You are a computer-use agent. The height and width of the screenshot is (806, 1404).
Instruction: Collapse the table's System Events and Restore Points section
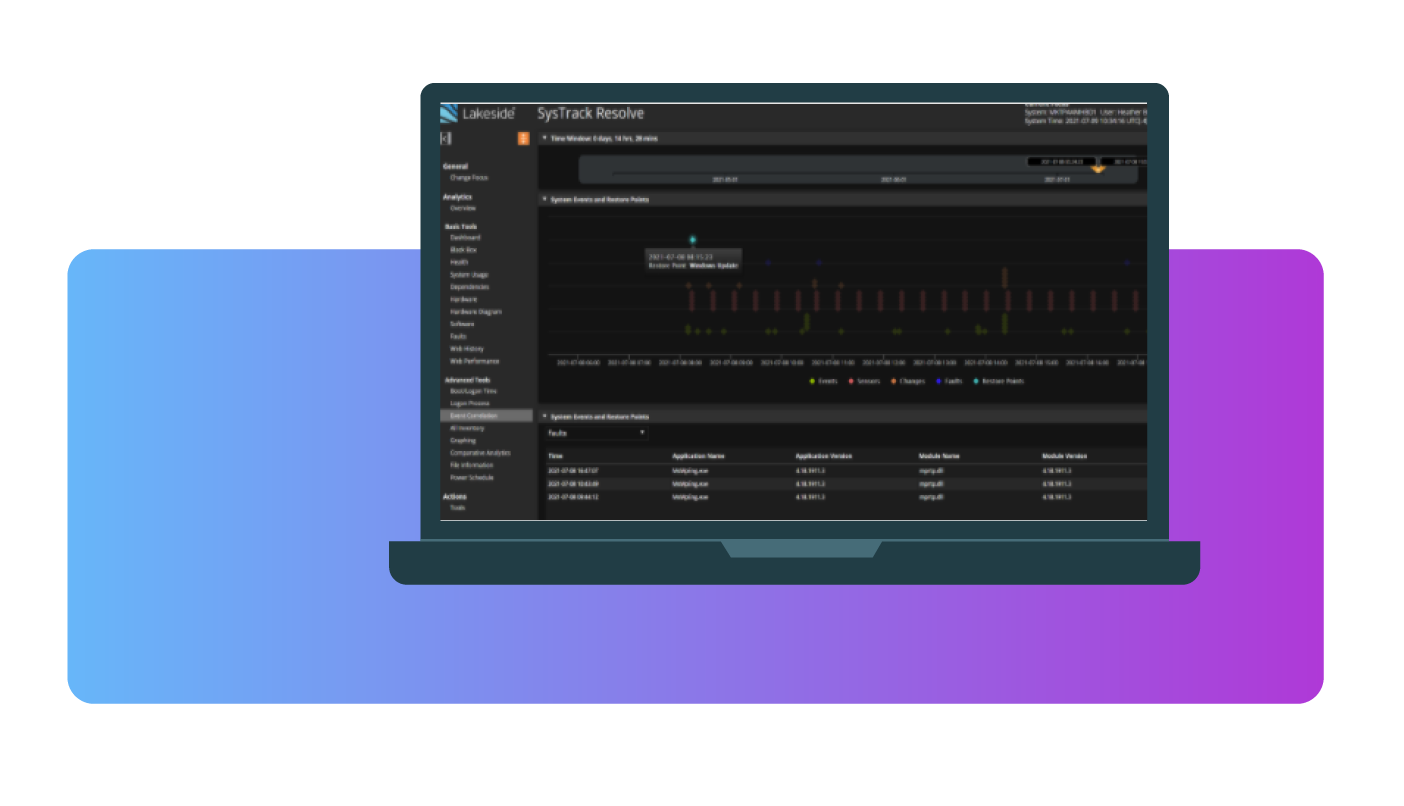tap(544, 416)
